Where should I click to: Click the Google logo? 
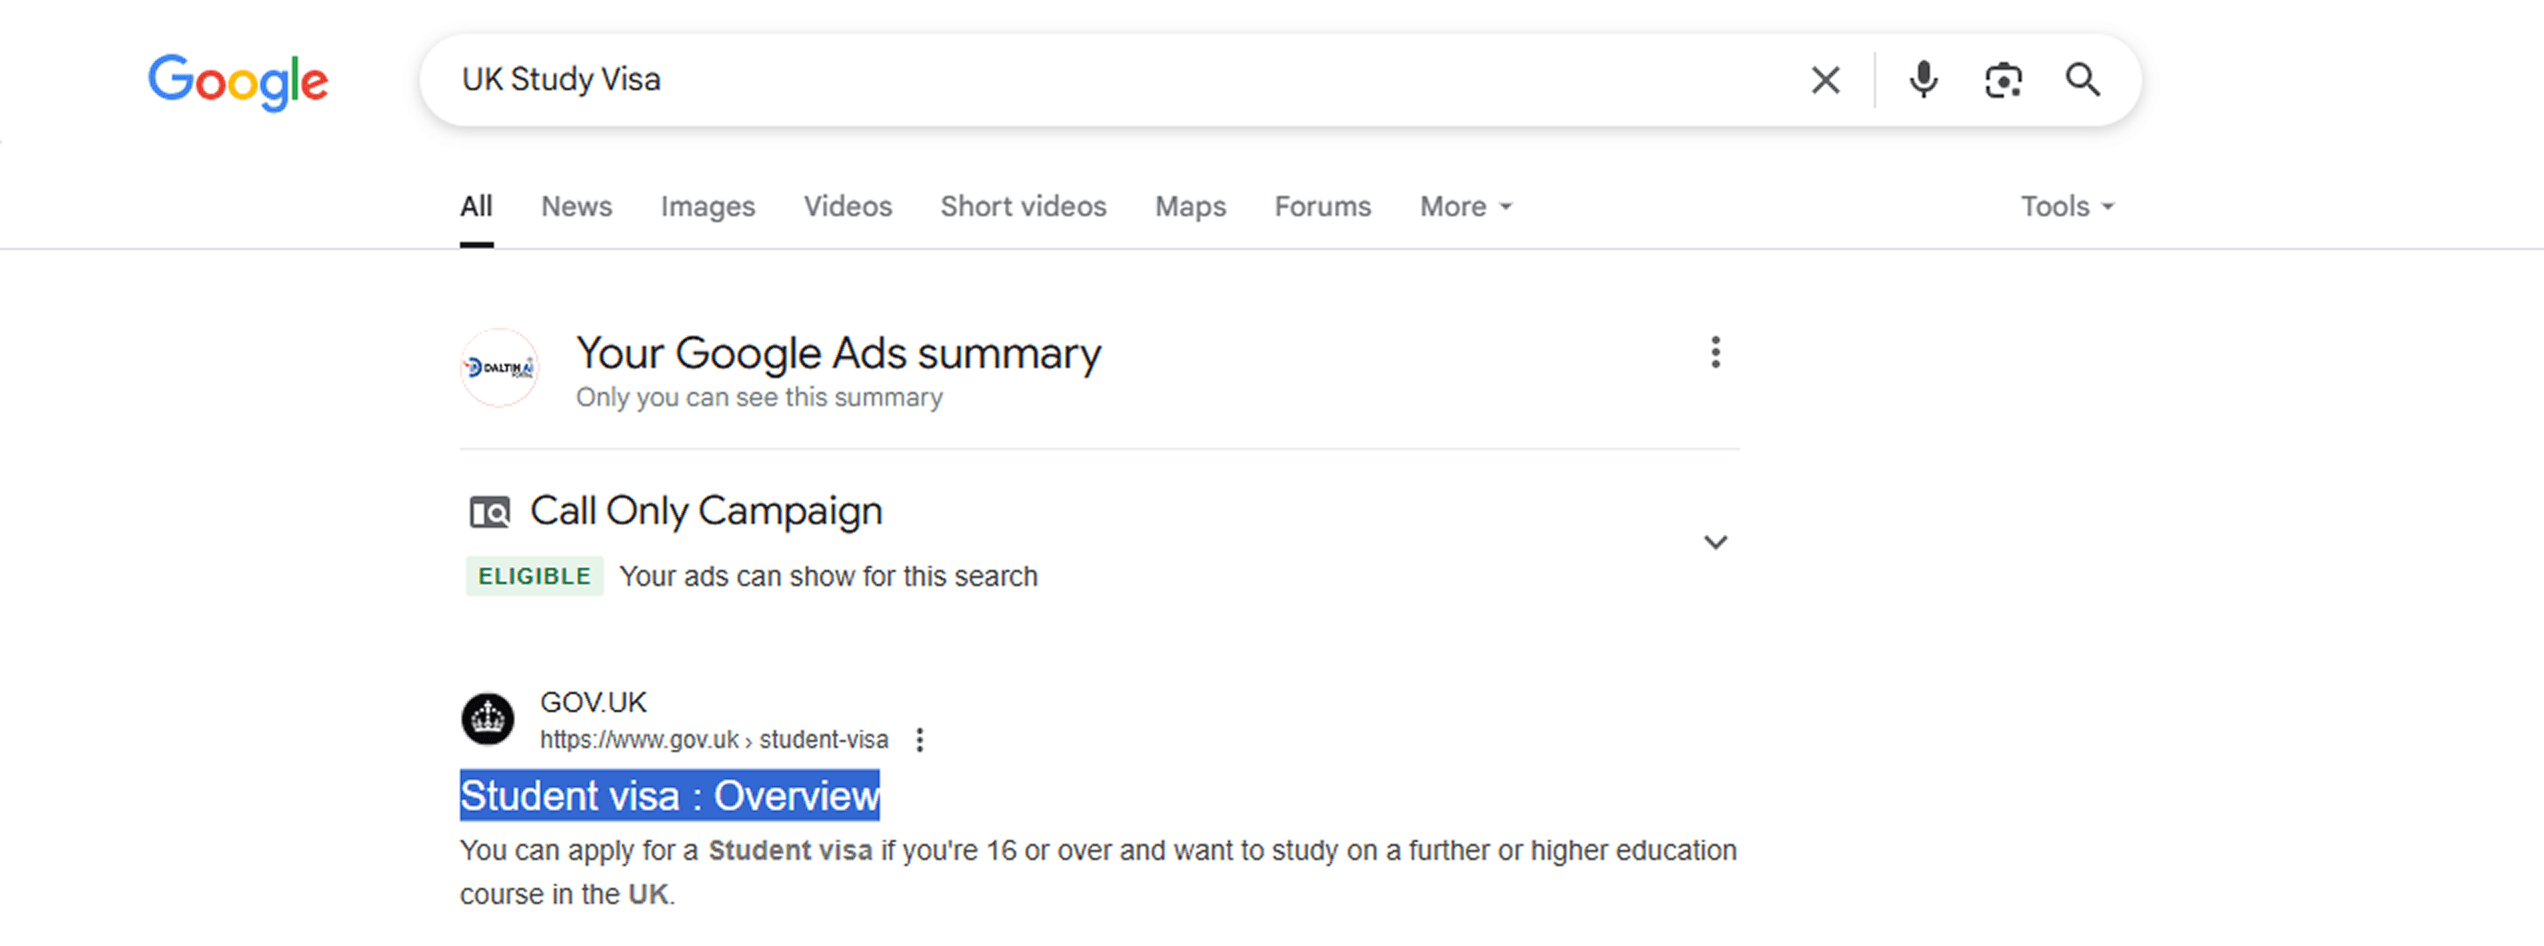click(x=238, y=81)
